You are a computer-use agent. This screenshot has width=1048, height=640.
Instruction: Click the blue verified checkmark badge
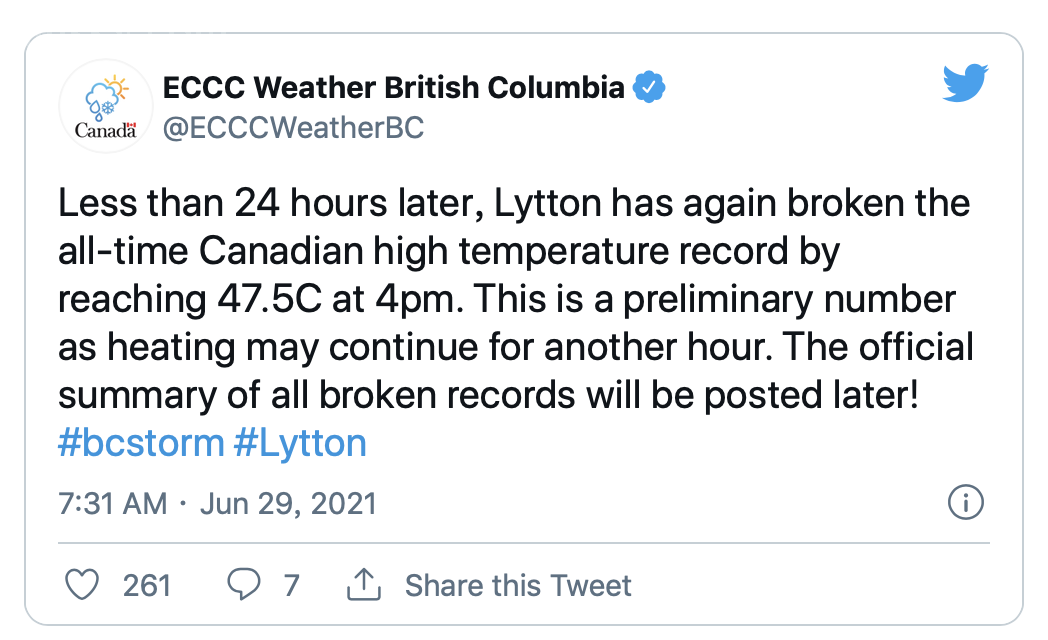point(650,88)
